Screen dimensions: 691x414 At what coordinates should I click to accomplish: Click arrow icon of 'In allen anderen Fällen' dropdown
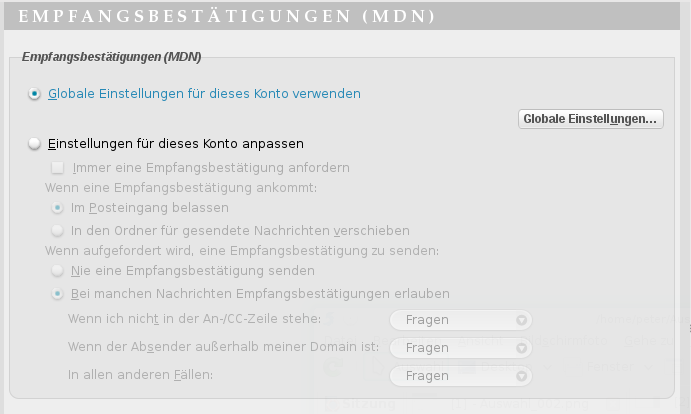click(x=521, y=376)
